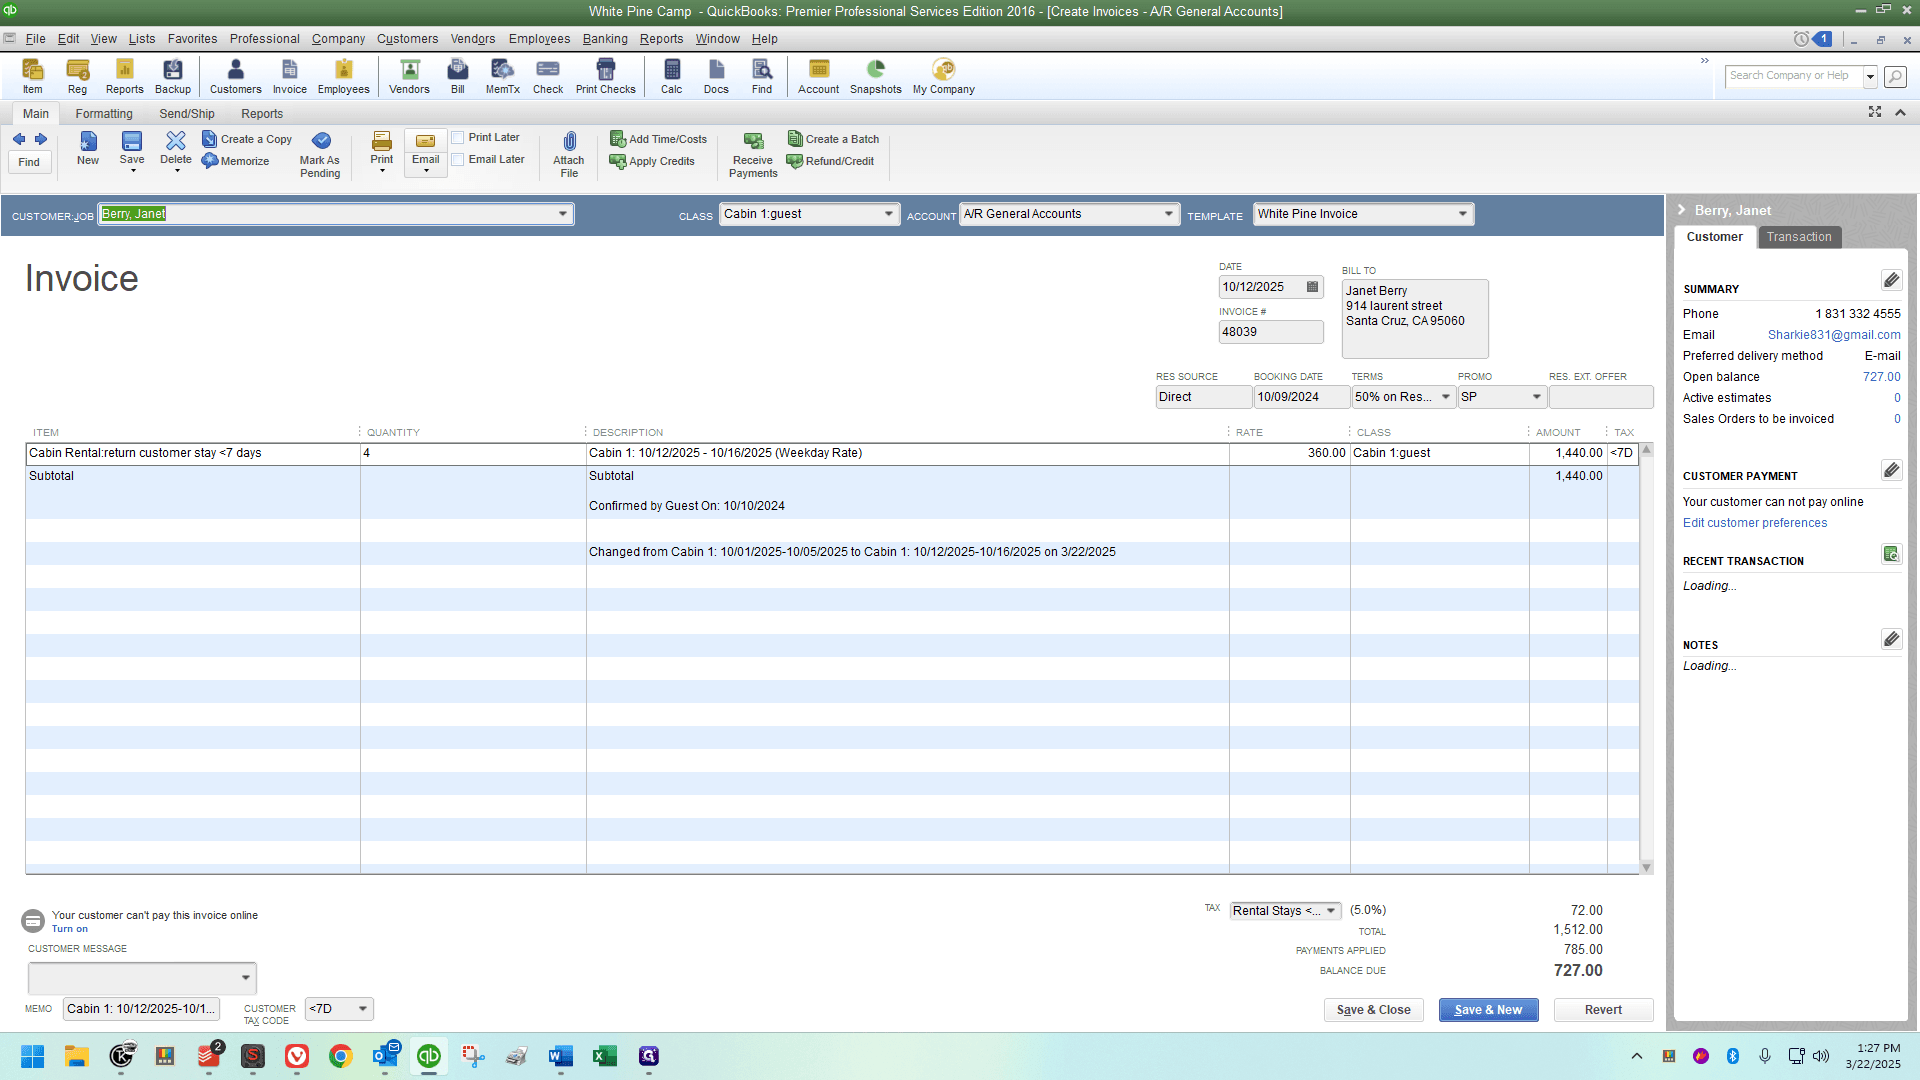Expand the Class dropdown showing Cabin 1:guest
Screen dimensions: 1920x1080
click(x=889, y=214)
